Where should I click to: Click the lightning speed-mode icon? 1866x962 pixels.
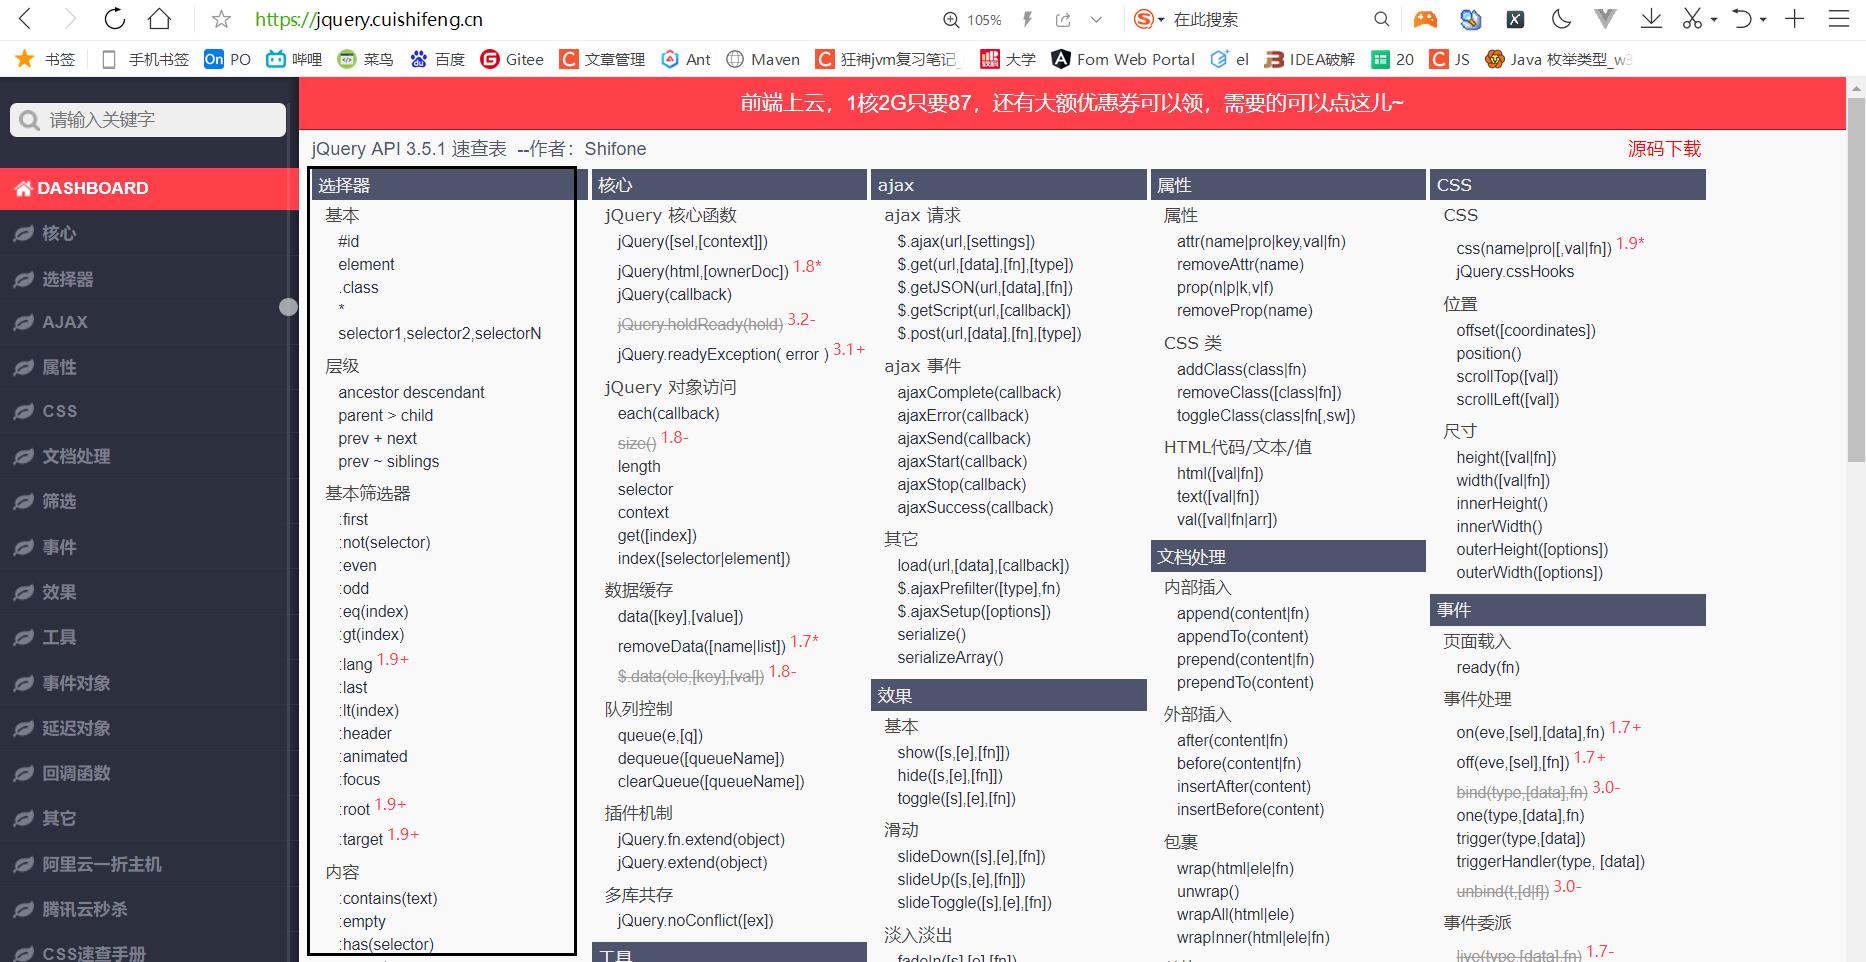pyautogui.click(x=1027, y=19)
